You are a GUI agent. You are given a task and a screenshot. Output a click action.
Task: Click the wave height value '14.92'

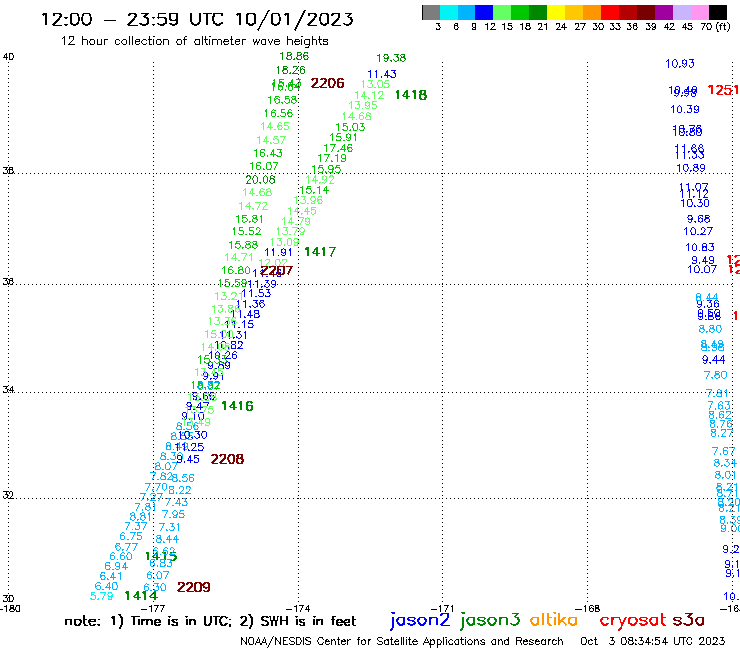pos(320,180)
